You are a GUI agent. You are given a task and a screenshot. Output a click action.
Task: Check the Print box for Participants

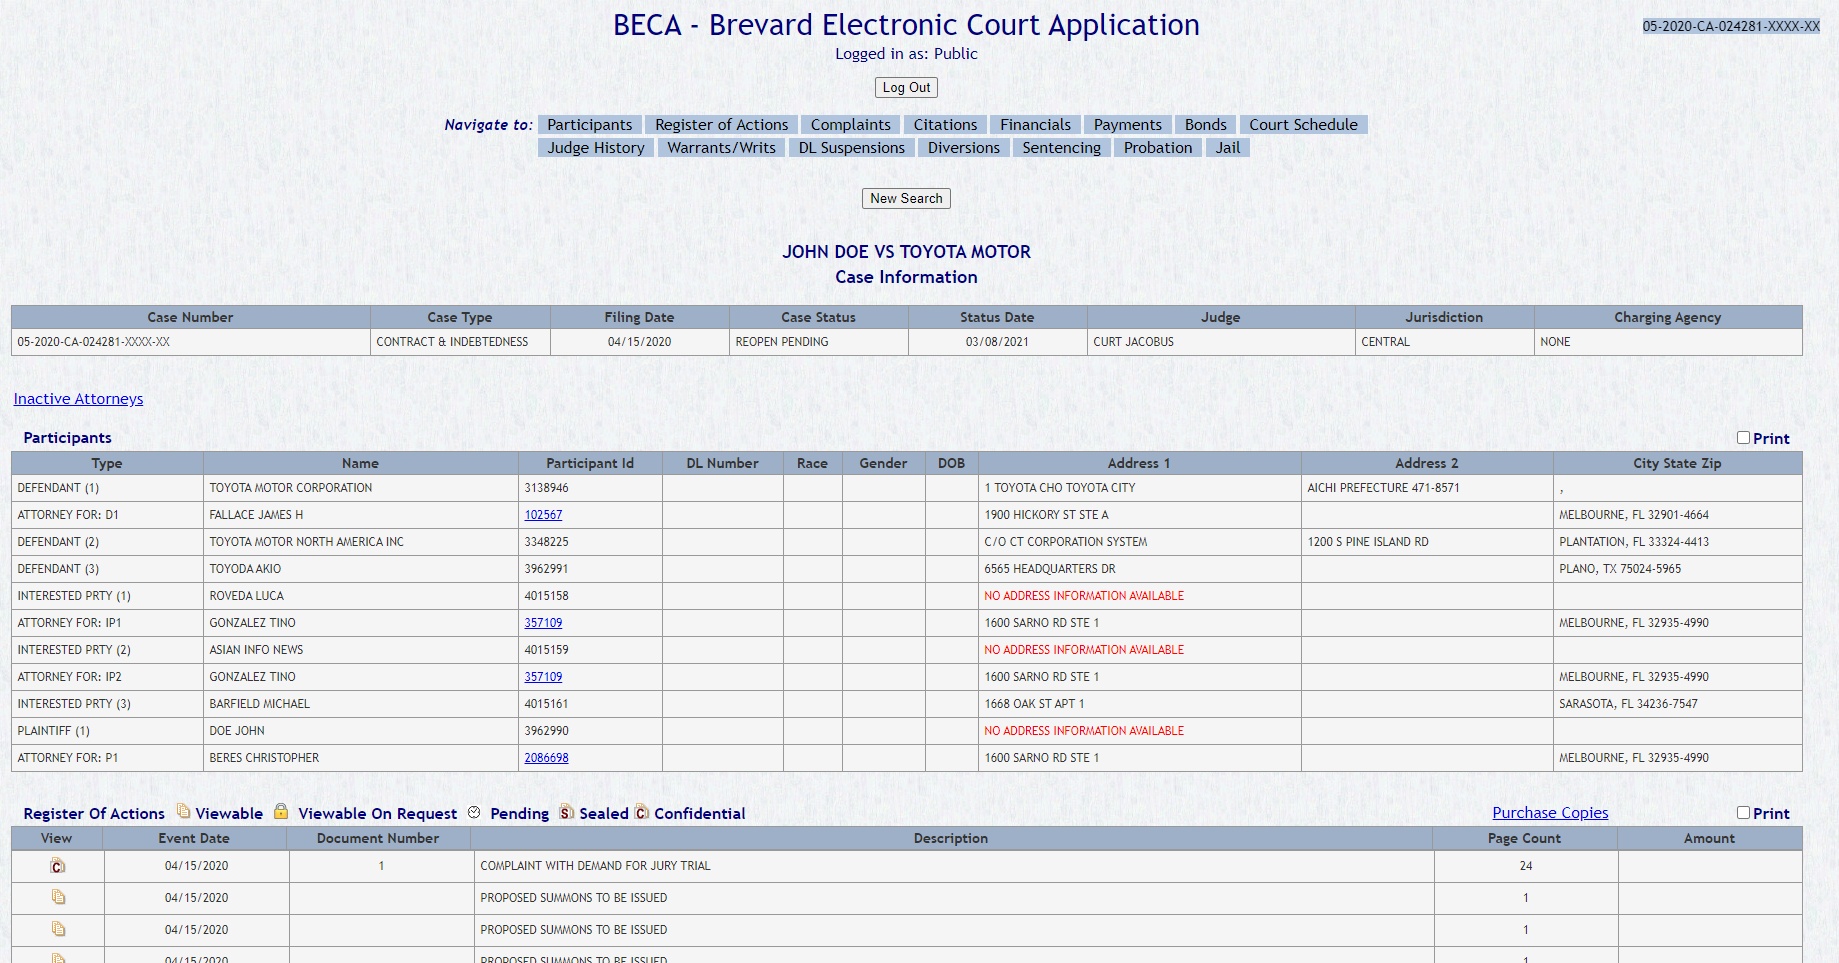(1743, 438)
